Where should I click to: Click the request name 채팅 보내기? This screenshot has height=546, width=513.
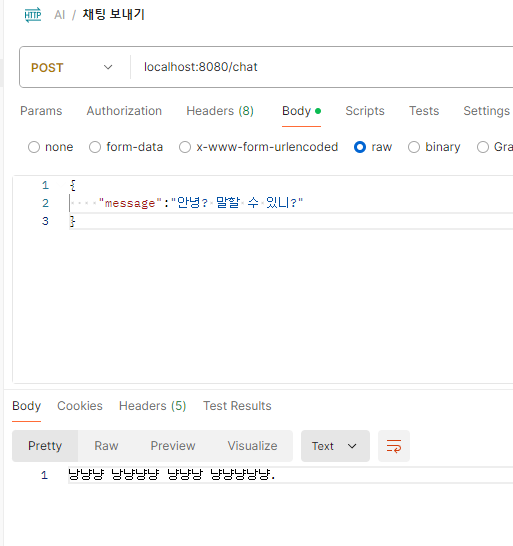[x=114, y=15]
